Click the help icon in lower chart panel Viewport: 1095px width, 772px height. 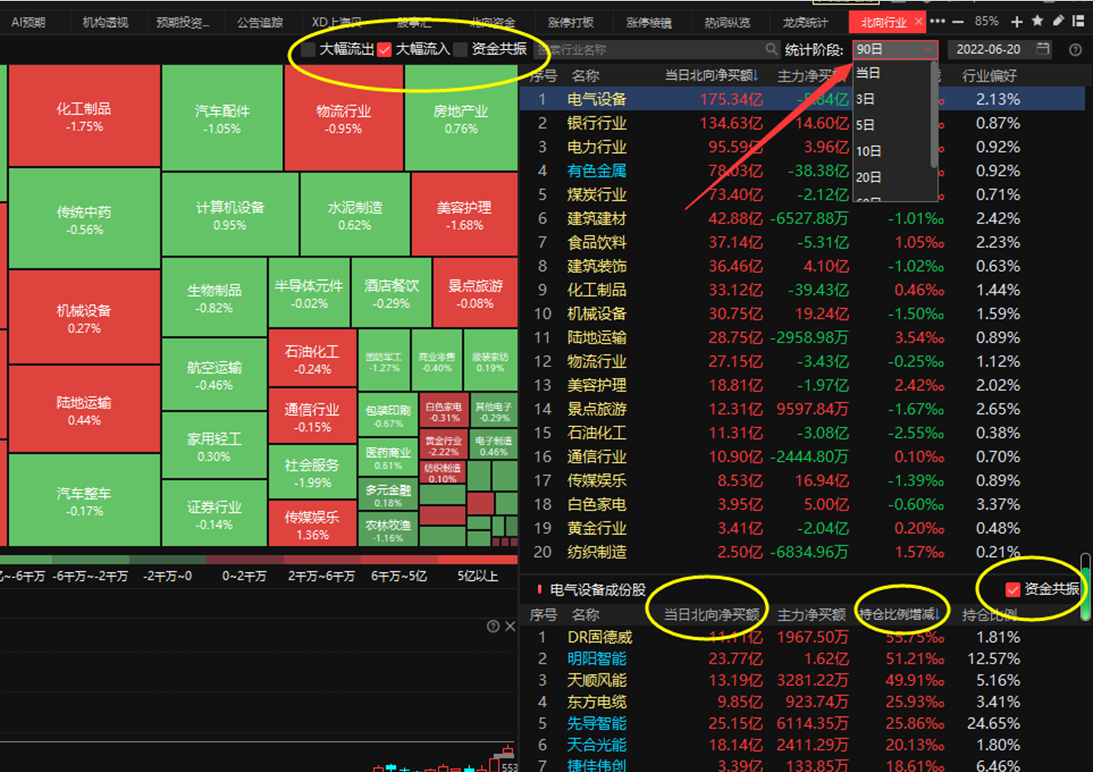tap(493, 626)
